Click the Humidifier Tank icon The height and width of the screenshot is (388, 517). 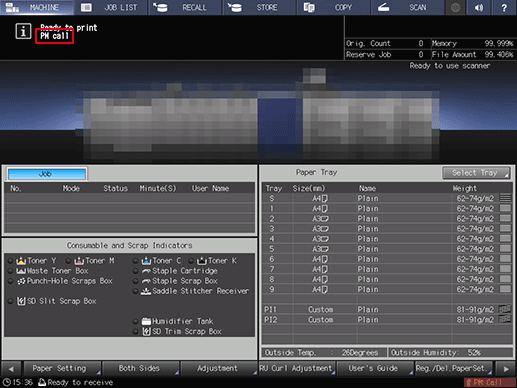(146, 321)
